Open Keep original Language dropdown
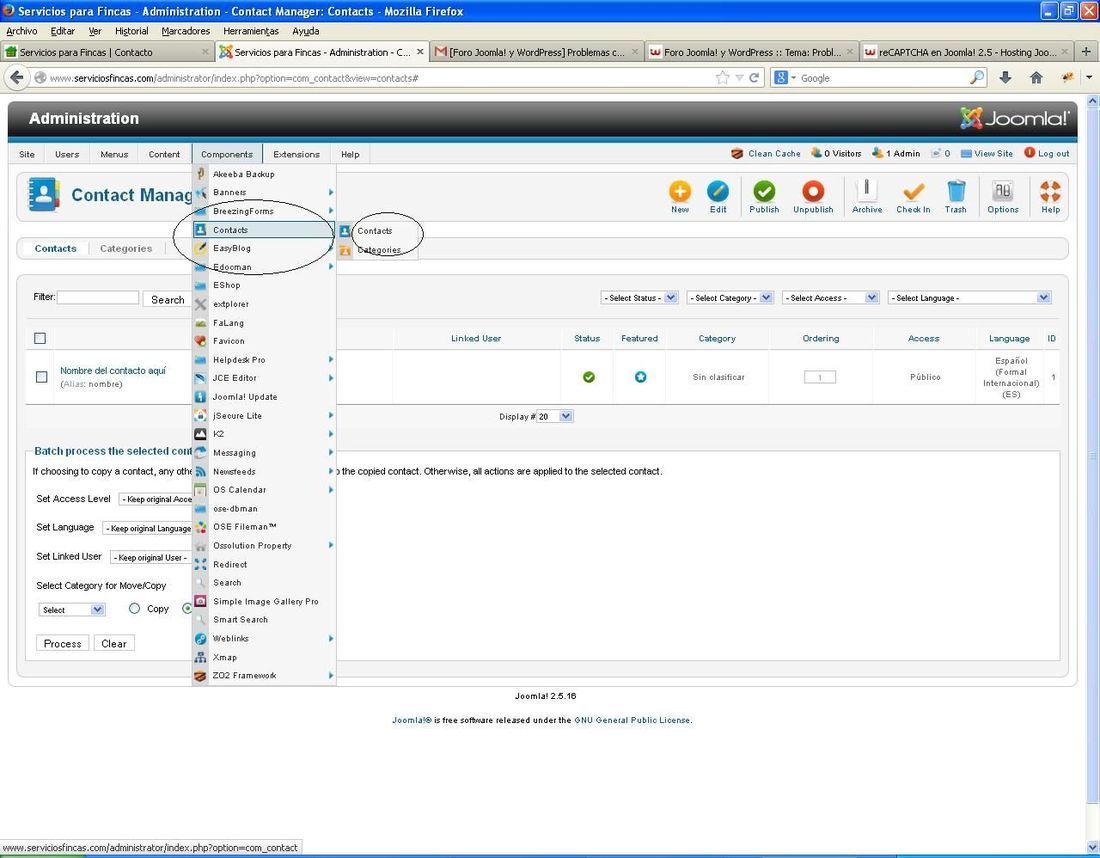The image size is (1100, 858). 147,528
